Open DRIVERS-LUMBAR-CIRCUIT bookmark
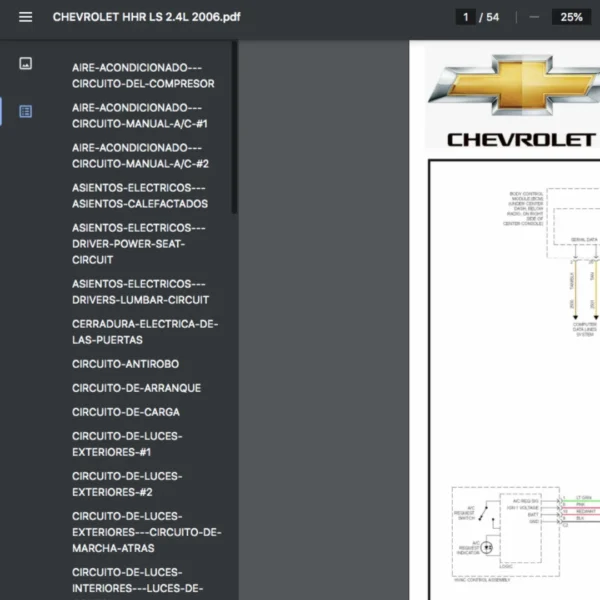This screenshot has height=600, width=600. 140,292
